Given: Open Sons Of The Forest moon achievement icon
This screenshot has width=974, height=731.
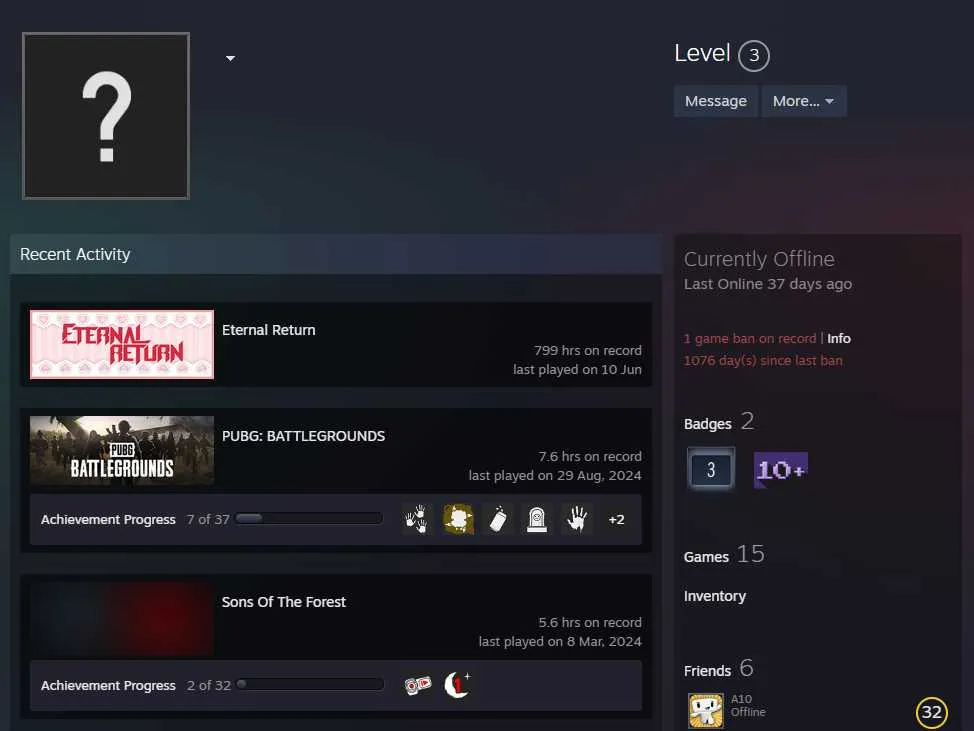Looking at the screenshot, I should pyautogui.click(x=457, y=685).
